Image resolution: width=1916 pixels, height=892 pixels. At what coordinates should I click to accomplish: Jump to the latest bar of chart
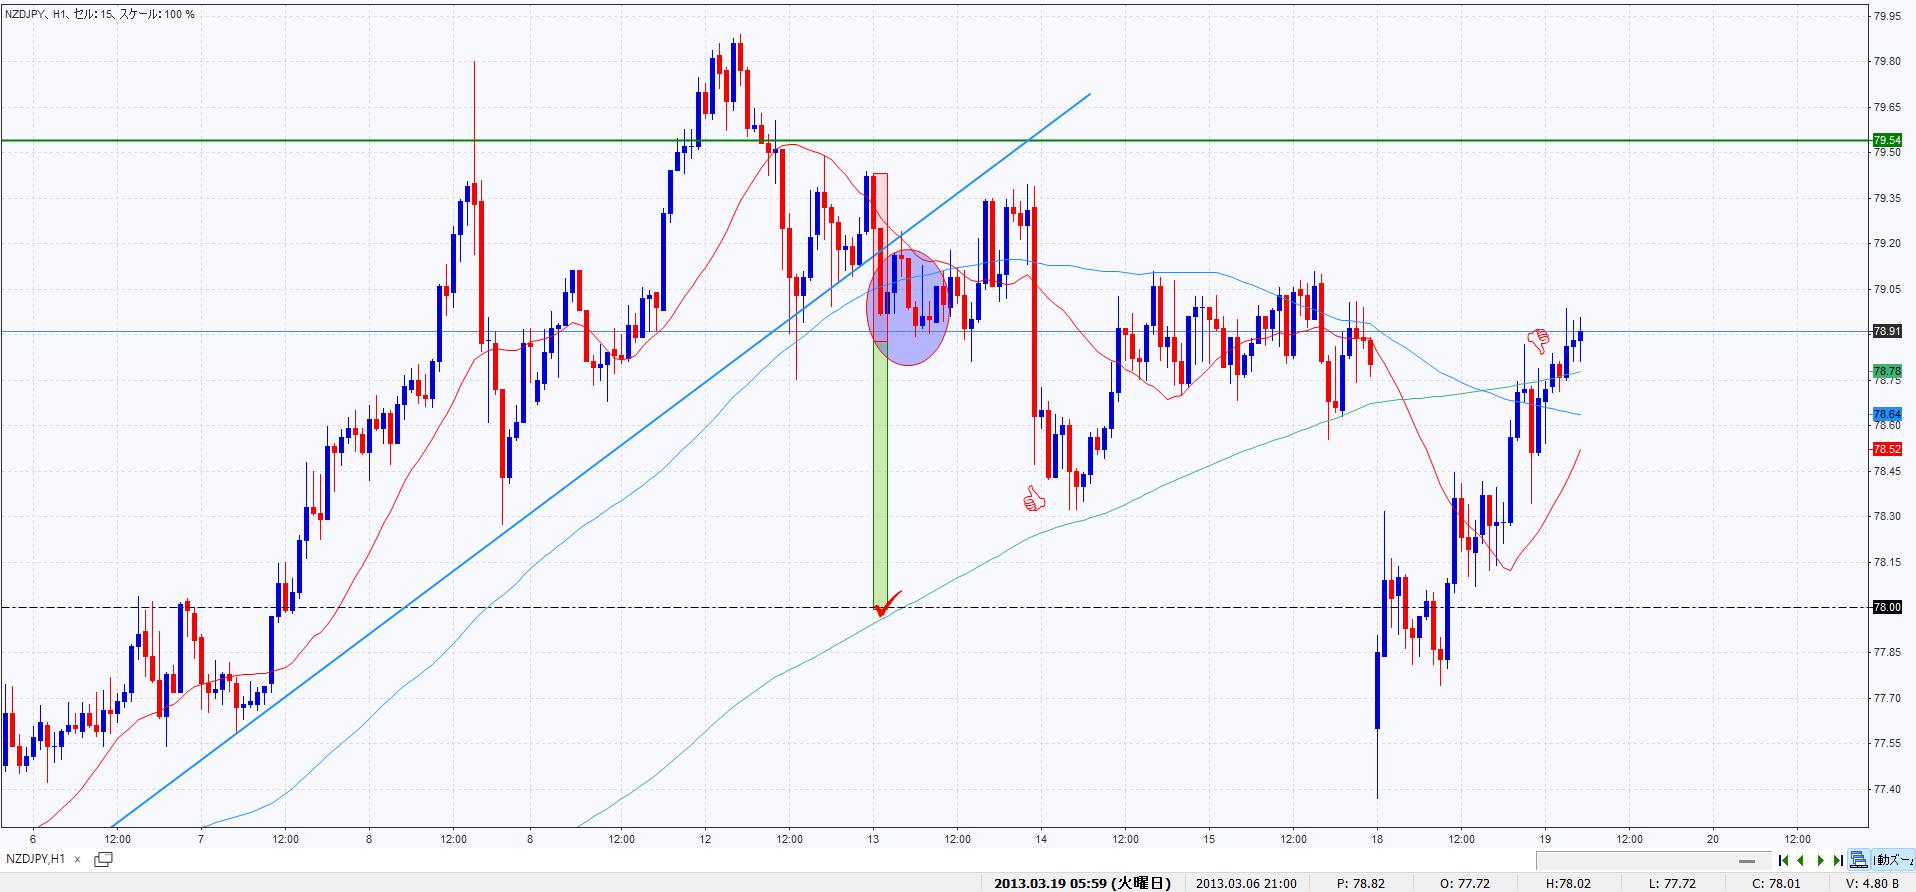pyautogui.click(x=1838, y=860)
